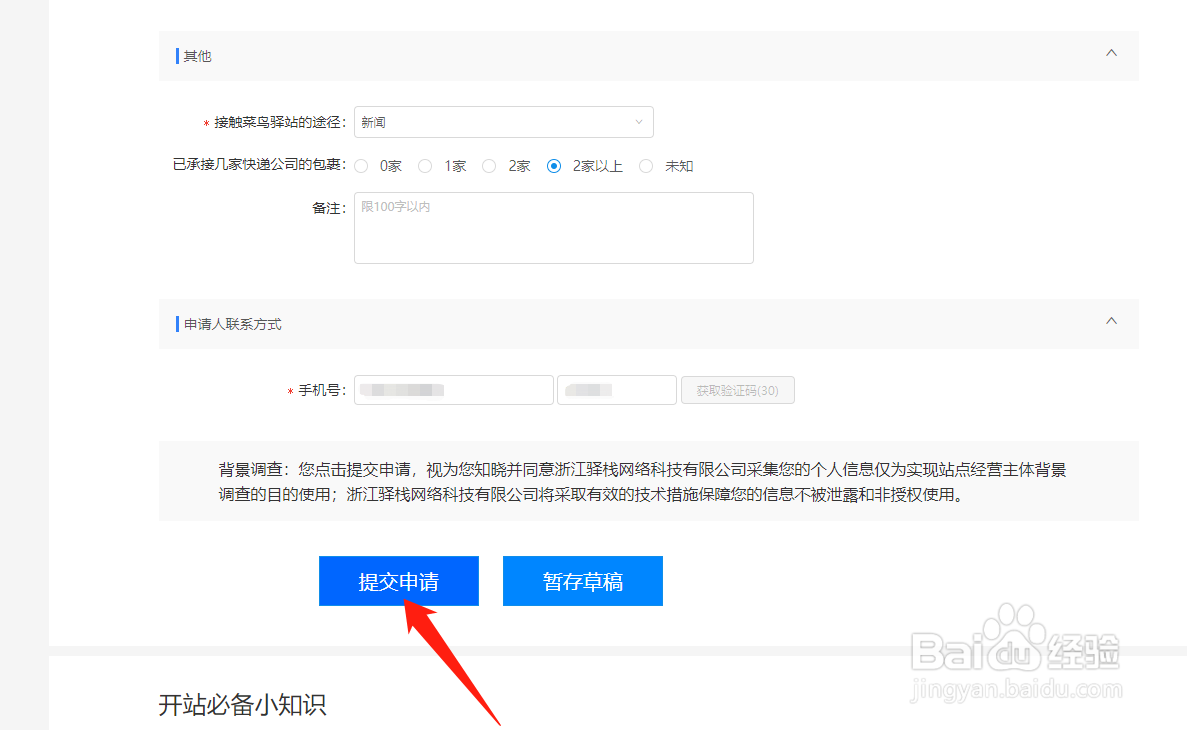Click the verification code input field
Screen dimensions: 1187x730
617,390
